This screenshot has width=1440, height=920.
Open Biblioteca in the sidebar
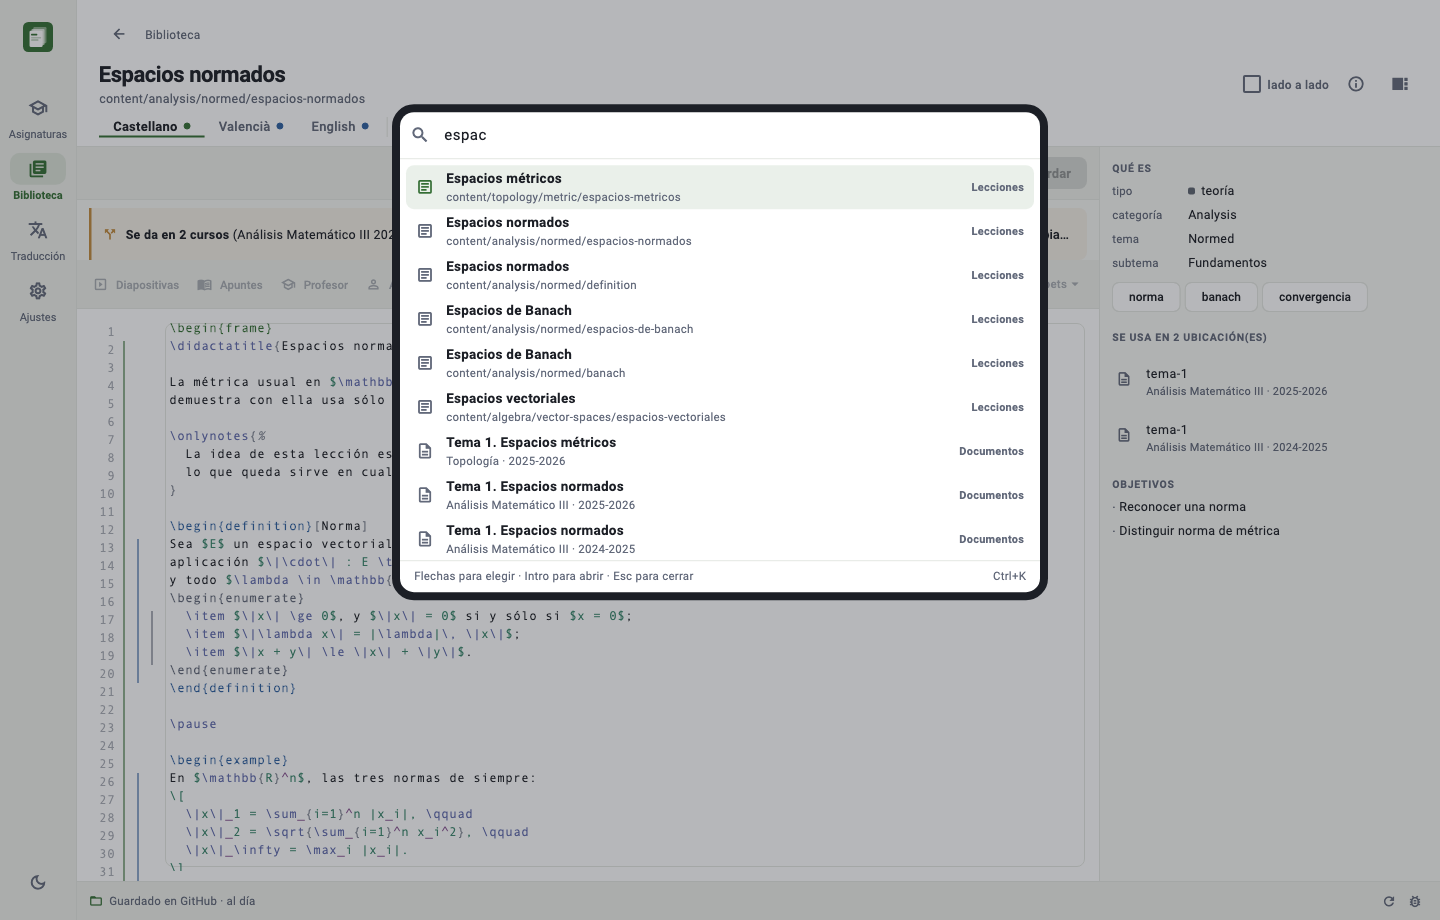38,179
